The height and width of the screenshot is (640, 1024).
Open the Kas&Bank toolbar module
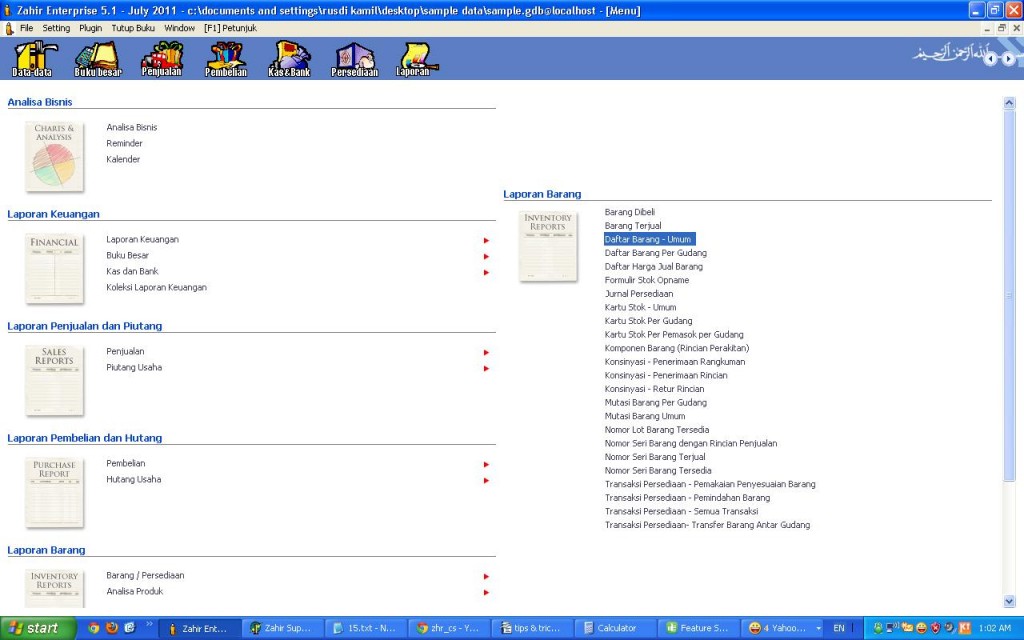pyautogui.click(x=289, y=59)
